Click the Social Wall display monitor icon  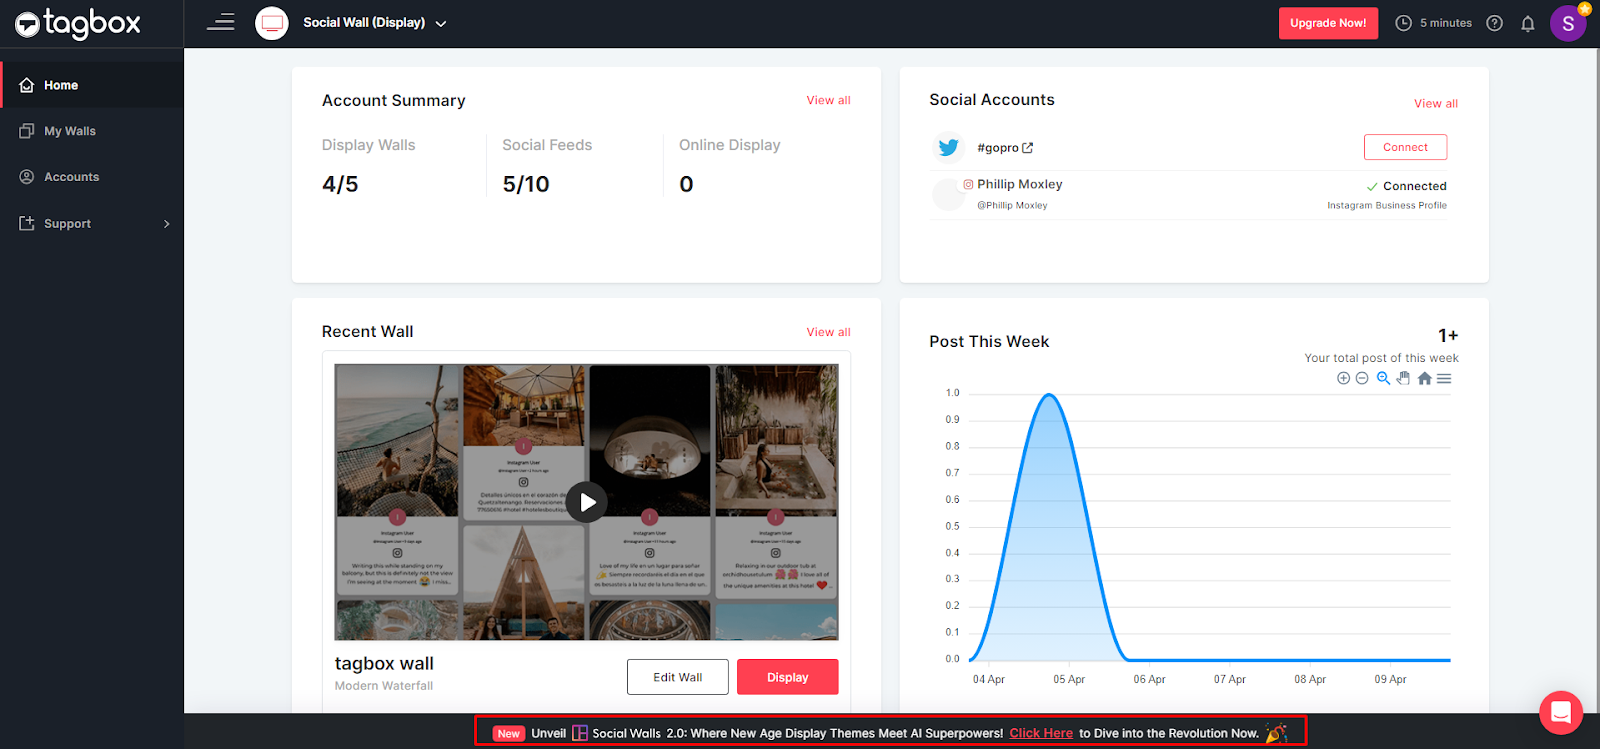click(272, 23)
